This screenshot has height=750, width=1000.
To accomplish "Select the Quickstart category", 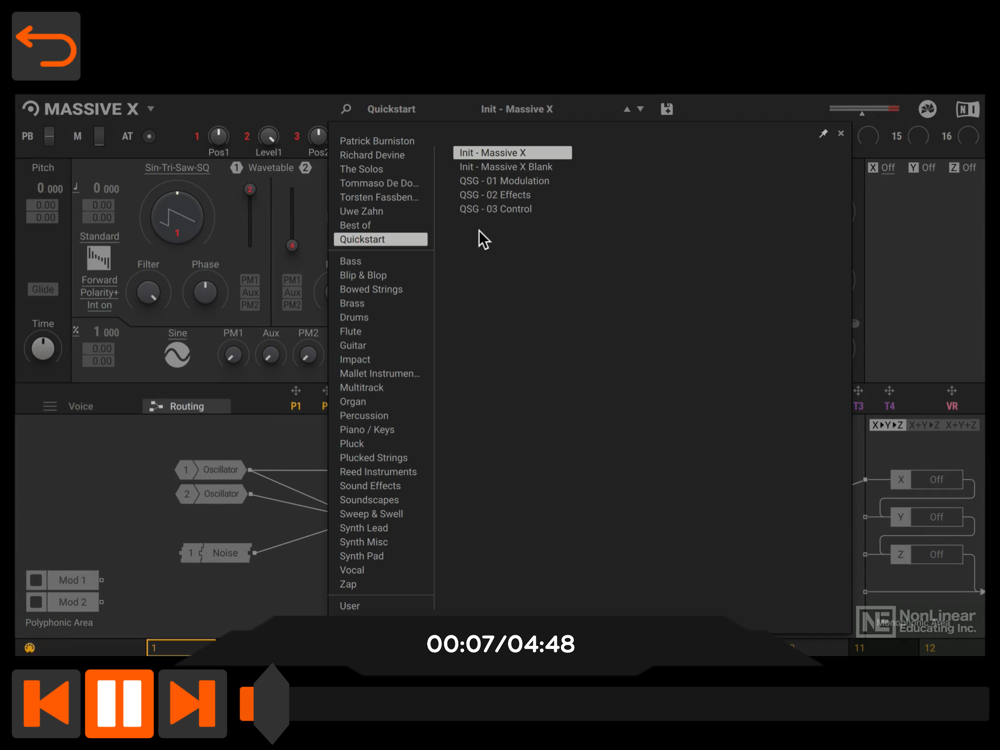I will [x=381, y=239].
